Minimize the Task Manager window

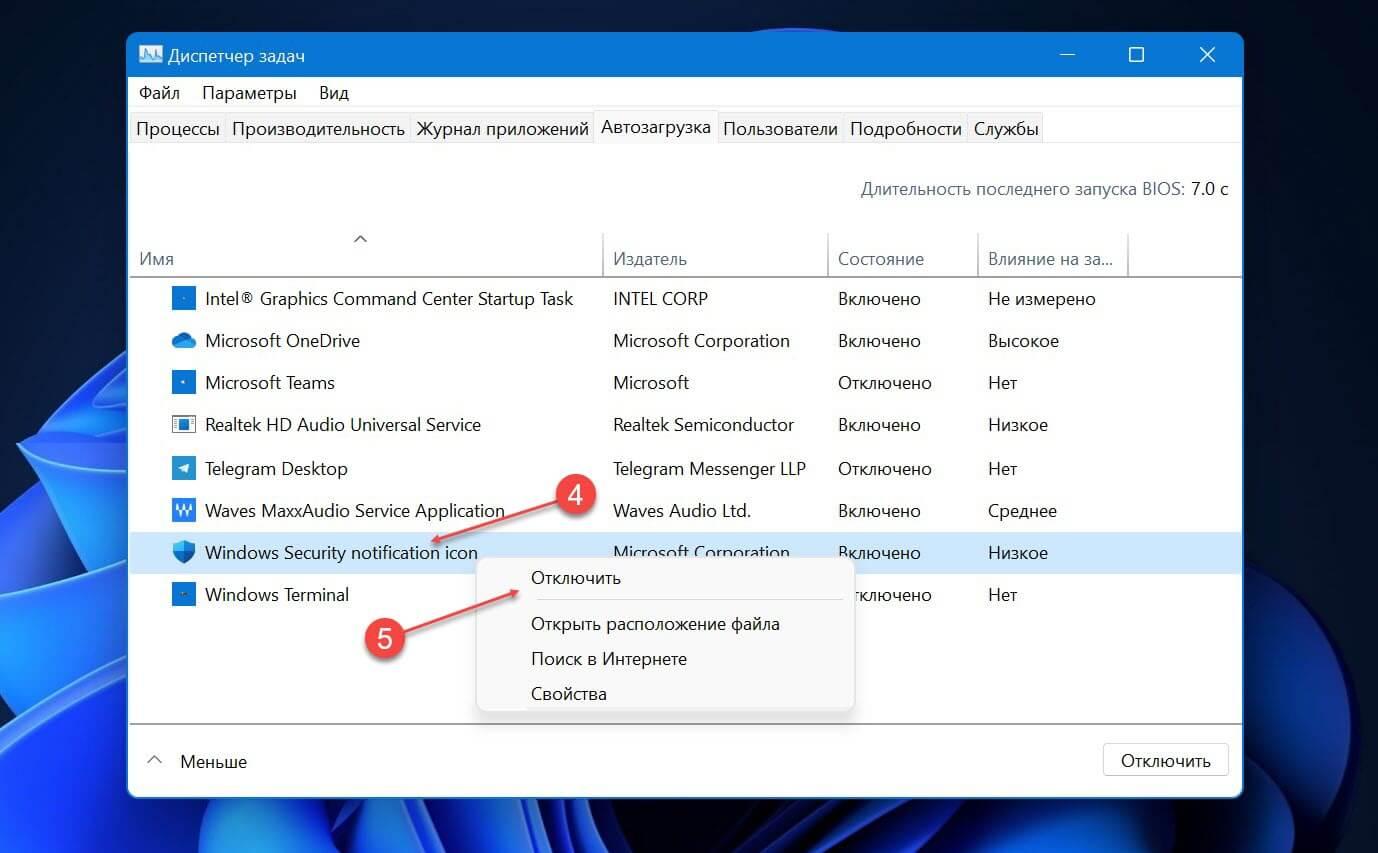pos(1066,55)
